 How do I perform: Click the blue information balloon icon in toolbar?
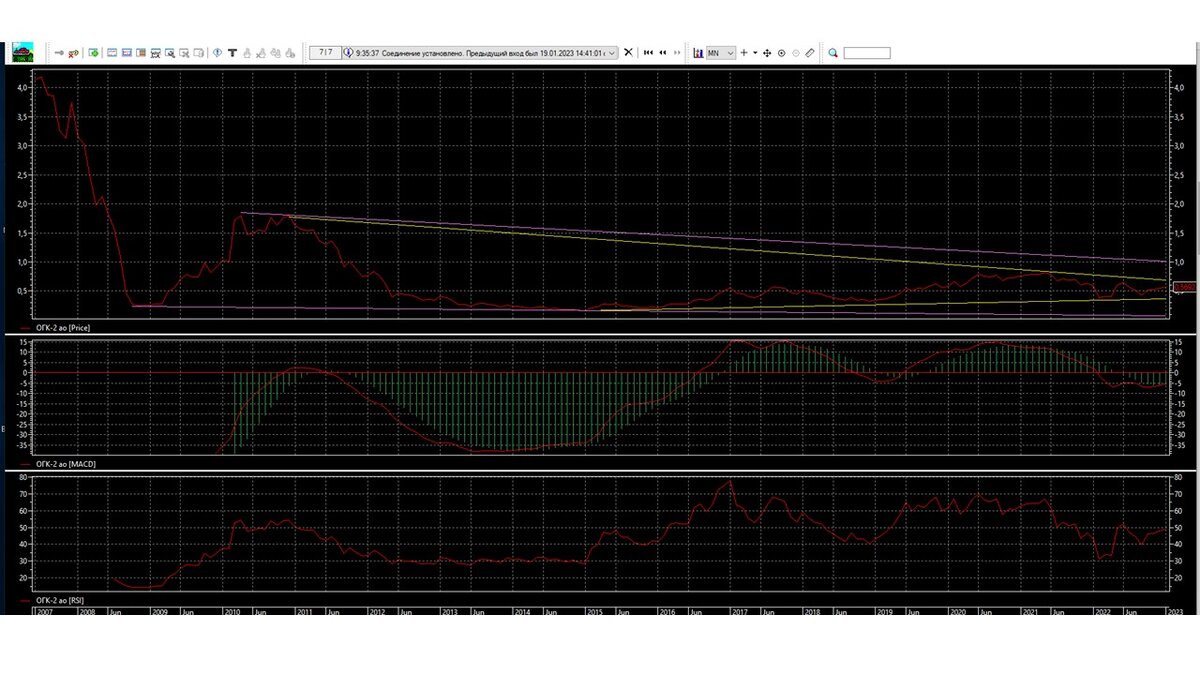[217, 52]
